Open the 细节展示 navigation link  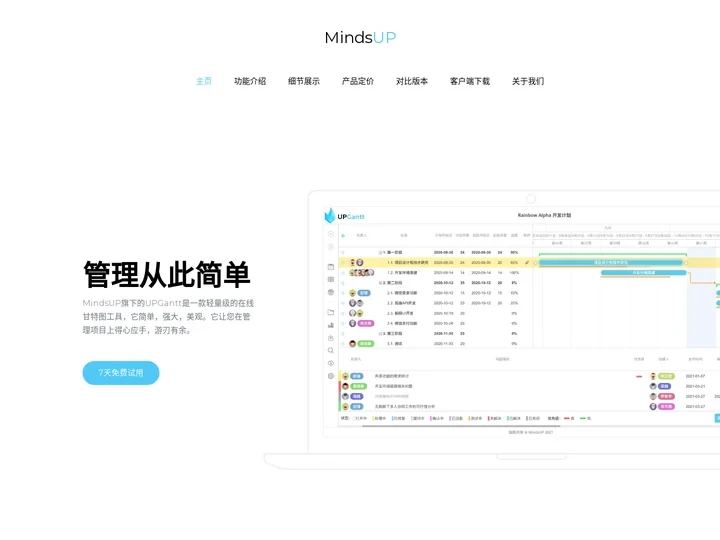click(x=304, y=81)
